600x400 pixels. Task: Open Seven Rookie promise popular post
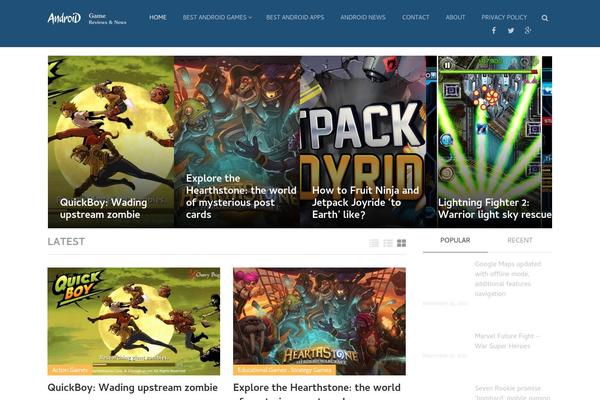coord(512,392)
